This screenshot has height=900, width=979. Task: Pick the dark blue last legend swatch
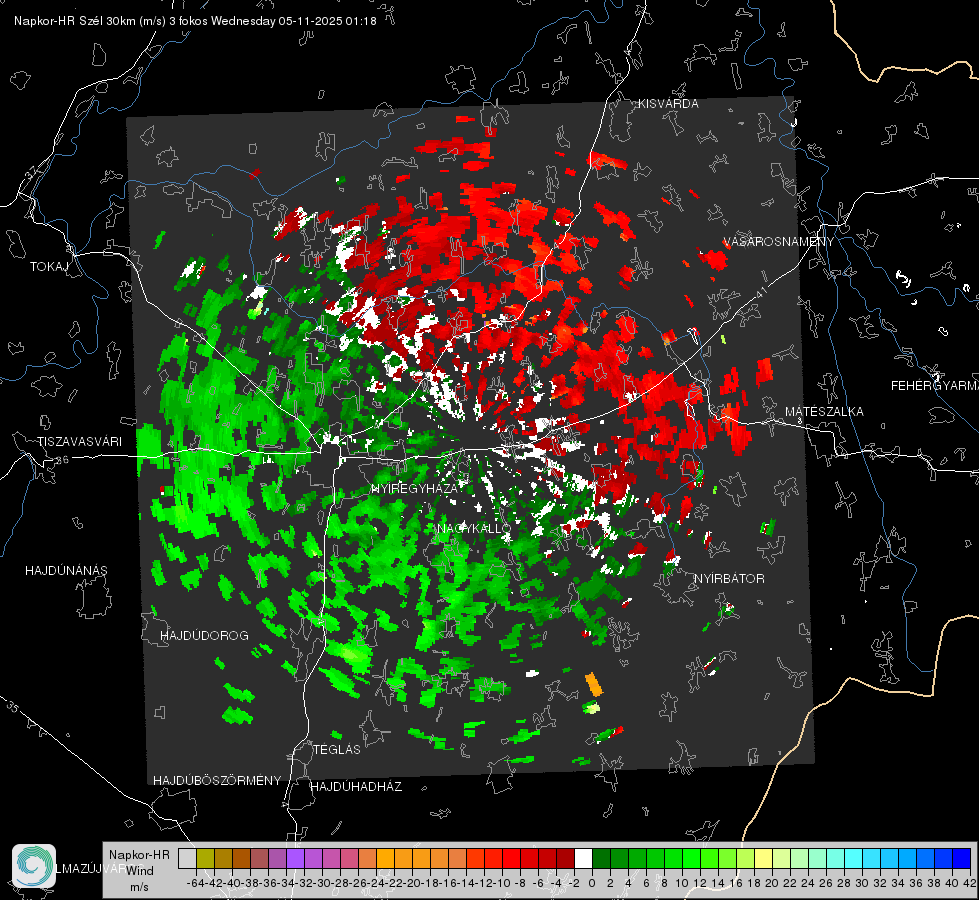(962, 859)
